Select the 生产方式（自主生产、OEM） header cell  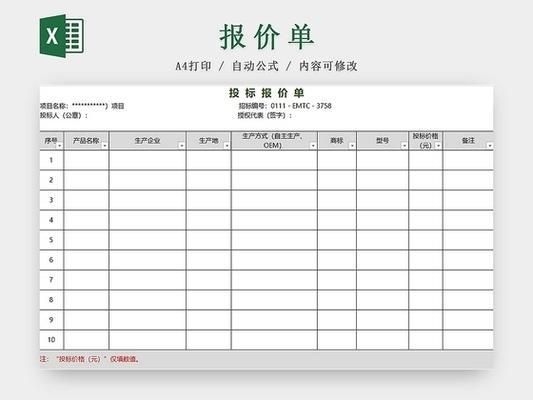(274, 140)
